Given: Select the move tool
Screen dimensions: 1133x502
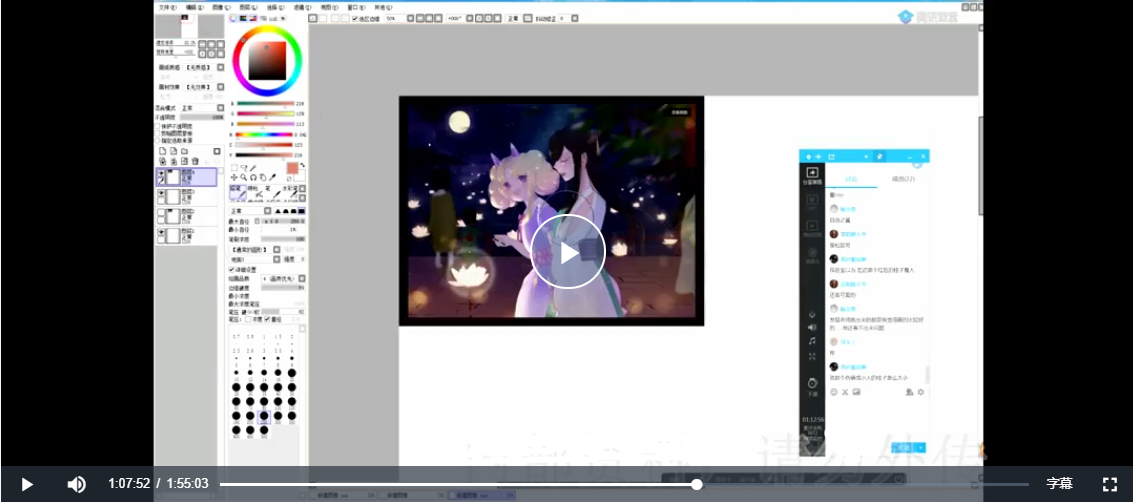Looking at the screenshot, I should 233,178.
